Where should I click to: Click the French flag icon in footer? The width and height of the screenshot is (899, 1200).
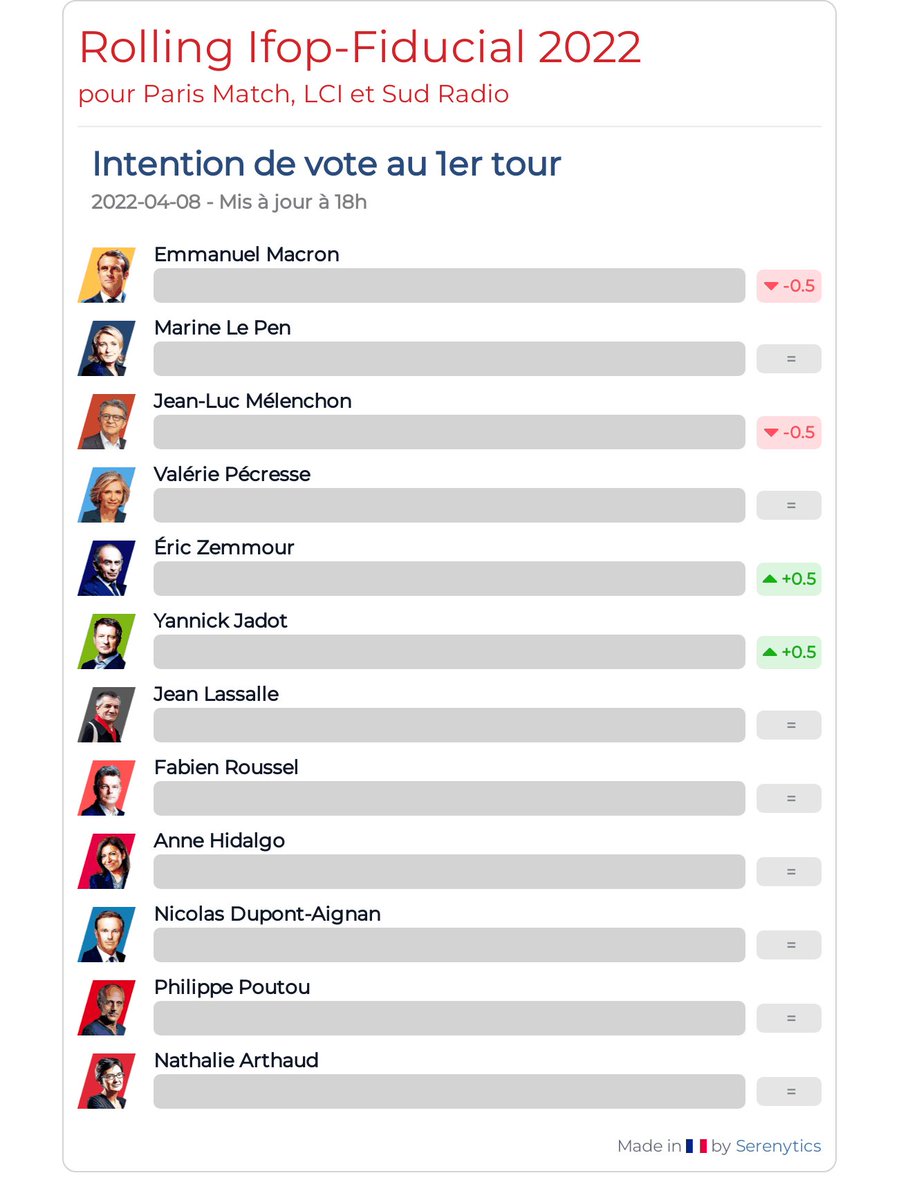[696, 1146]
